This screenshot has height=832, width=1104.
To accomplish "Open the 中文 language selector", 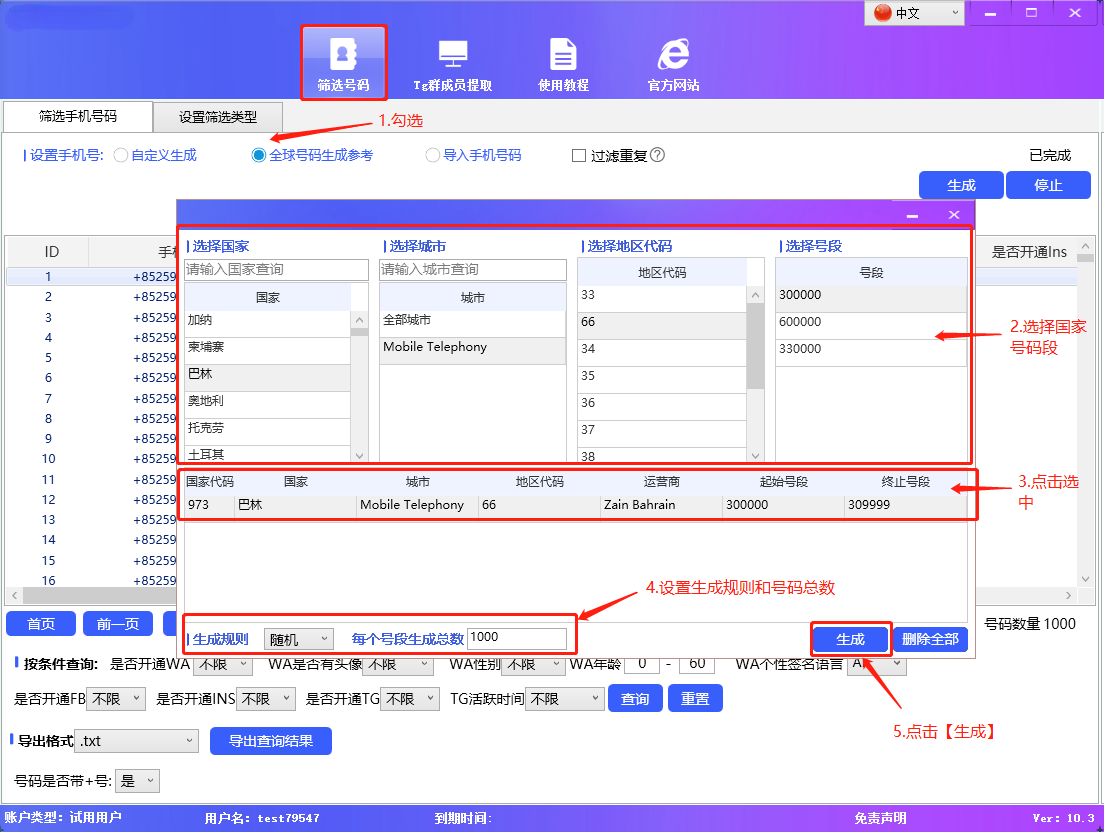I will click(915, 13).
